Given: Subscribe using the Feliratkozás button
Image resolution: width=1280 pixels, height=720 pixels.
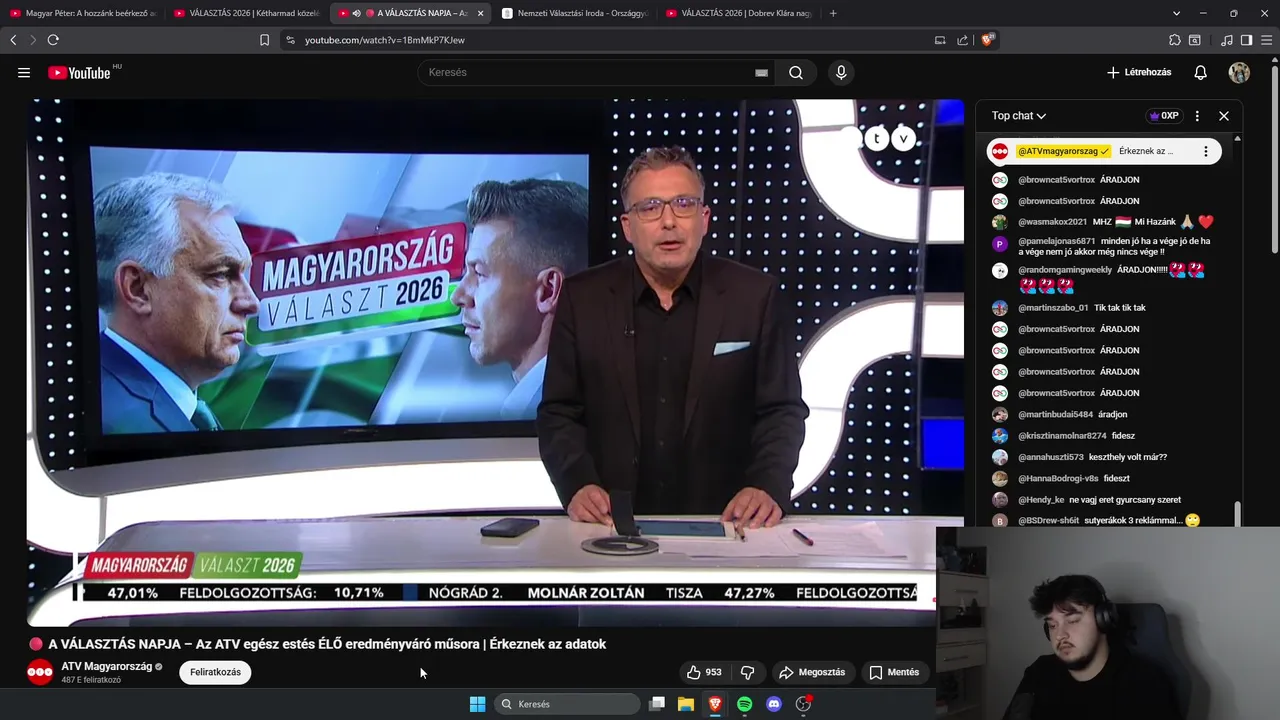Looking at the screenshot, I should click(x=215, y=672).
